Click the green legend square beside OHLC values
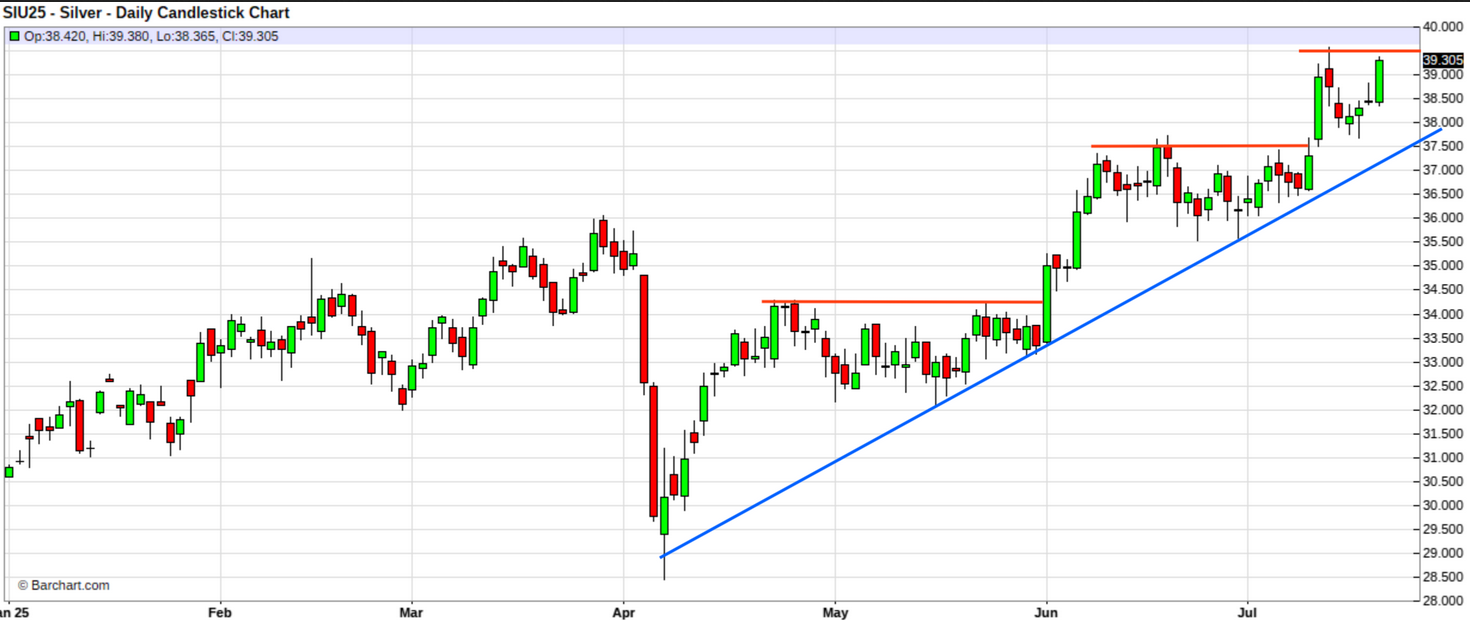The image size is (1470, 620). pos(15,36)
